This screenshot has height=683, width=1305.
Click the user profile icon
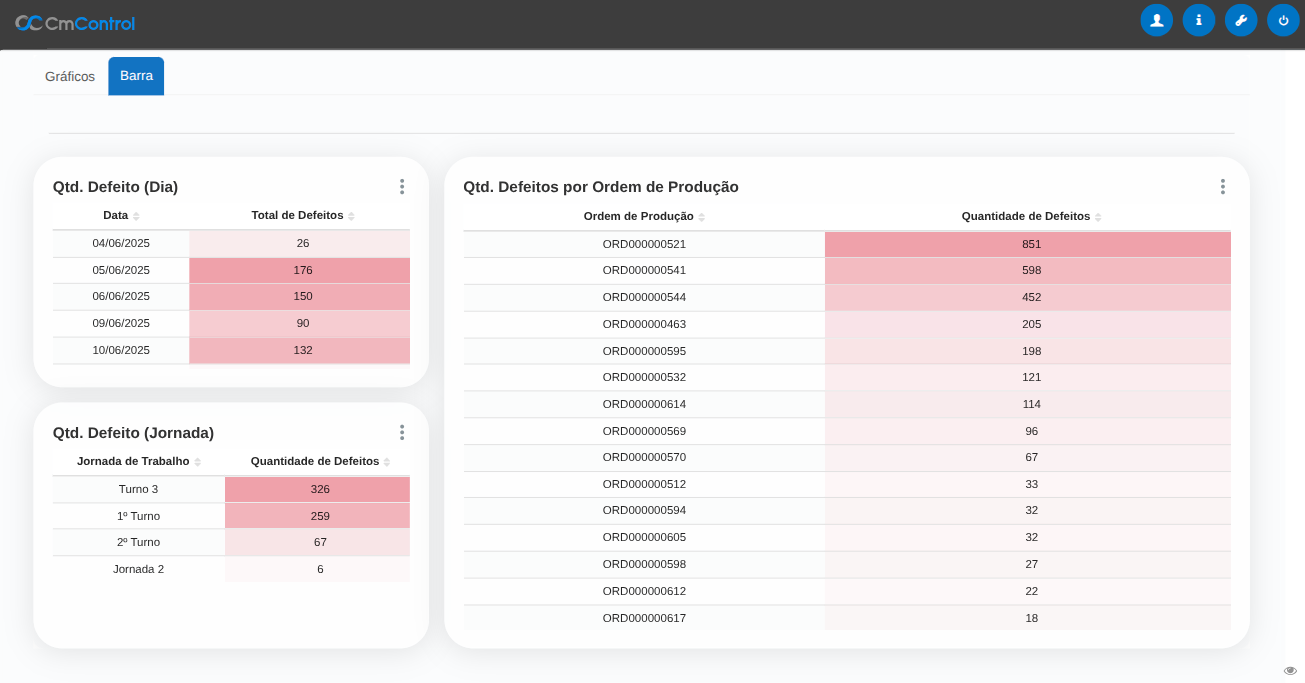pyautogui.click(x=1156, y=20)
